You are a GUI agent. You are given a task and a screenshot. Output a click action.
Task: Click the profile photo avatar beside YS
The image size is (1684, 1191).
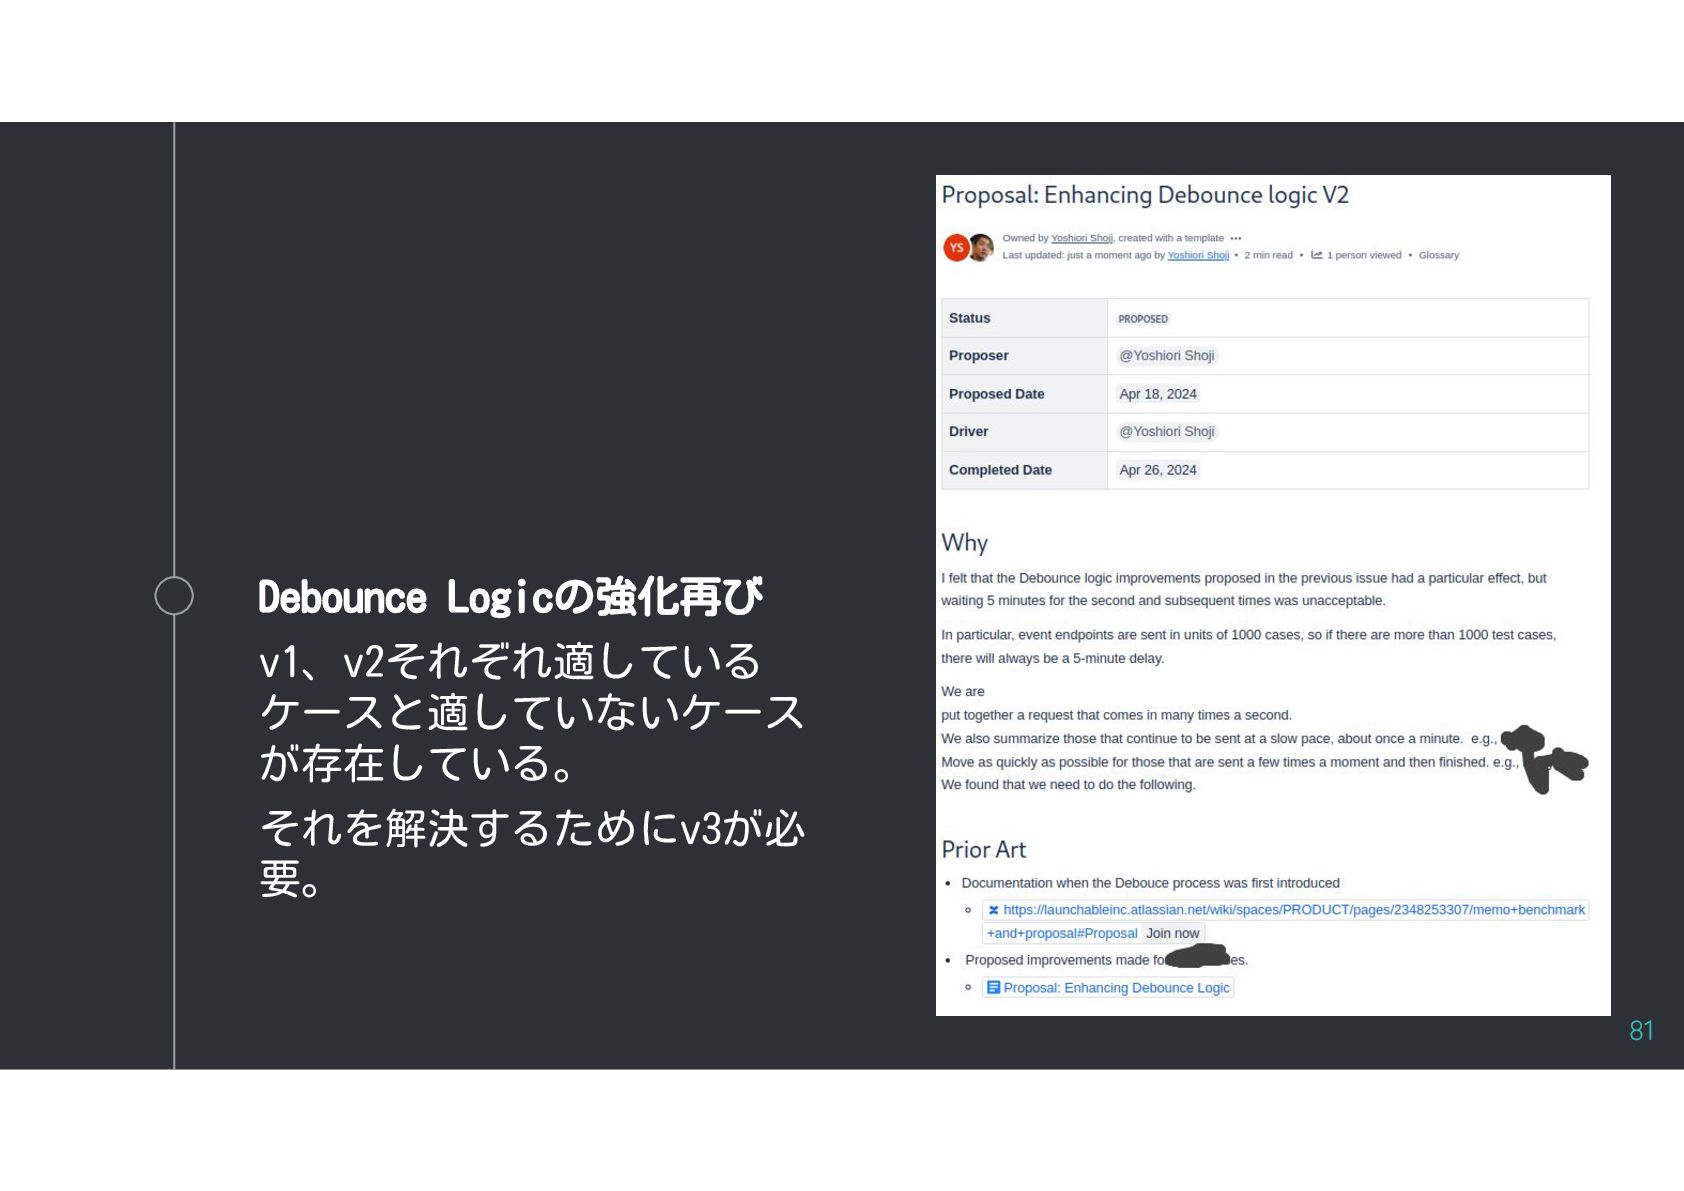(981, 247)
